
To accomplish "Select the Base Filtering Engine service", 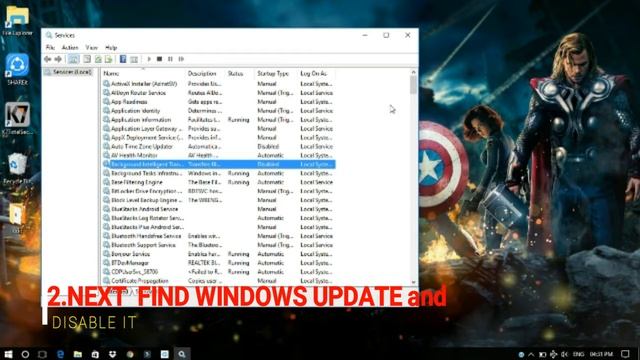I will click(218, 182).
